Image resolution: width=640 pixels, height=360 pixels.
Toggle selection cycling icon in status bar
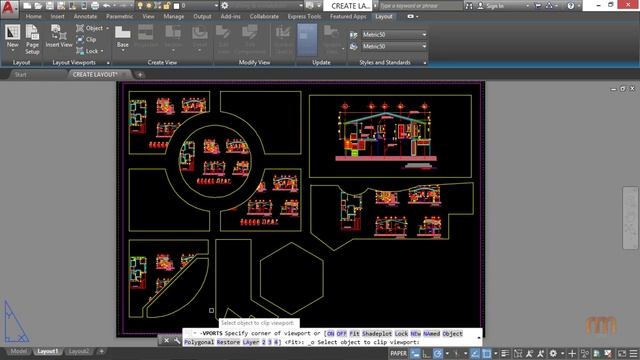pos(518,353)
